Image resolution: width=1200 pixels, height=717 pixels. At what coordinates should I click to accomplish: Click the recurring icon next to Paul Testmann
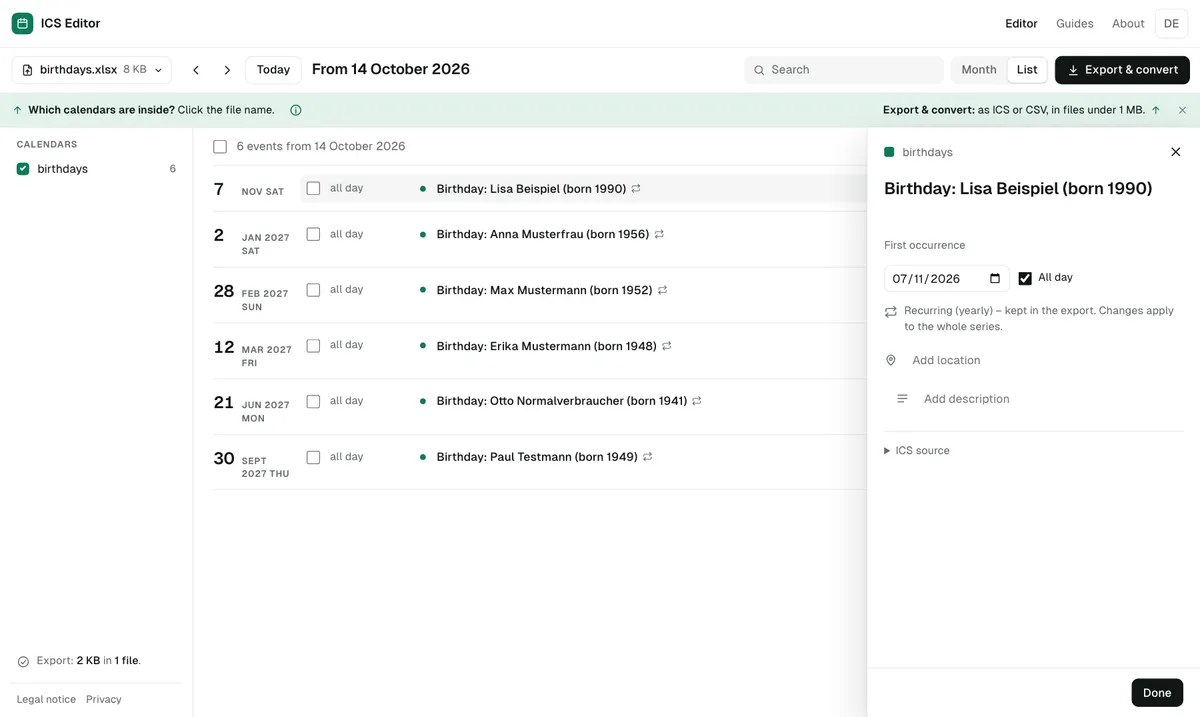pos(648,457)
